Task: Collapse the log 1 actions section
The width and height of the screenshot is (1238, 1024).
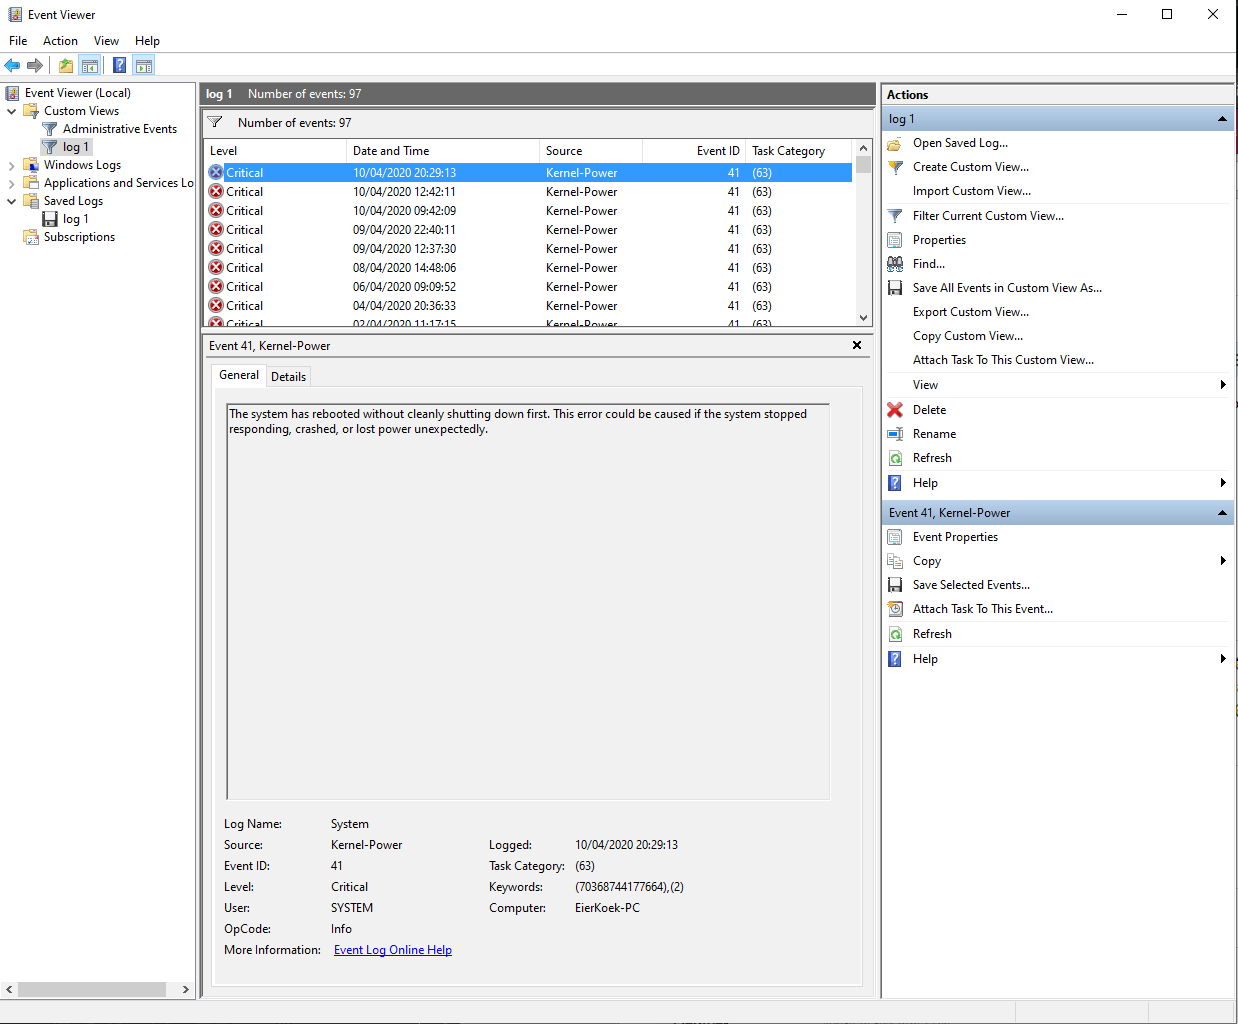Action: point(1222,119)
